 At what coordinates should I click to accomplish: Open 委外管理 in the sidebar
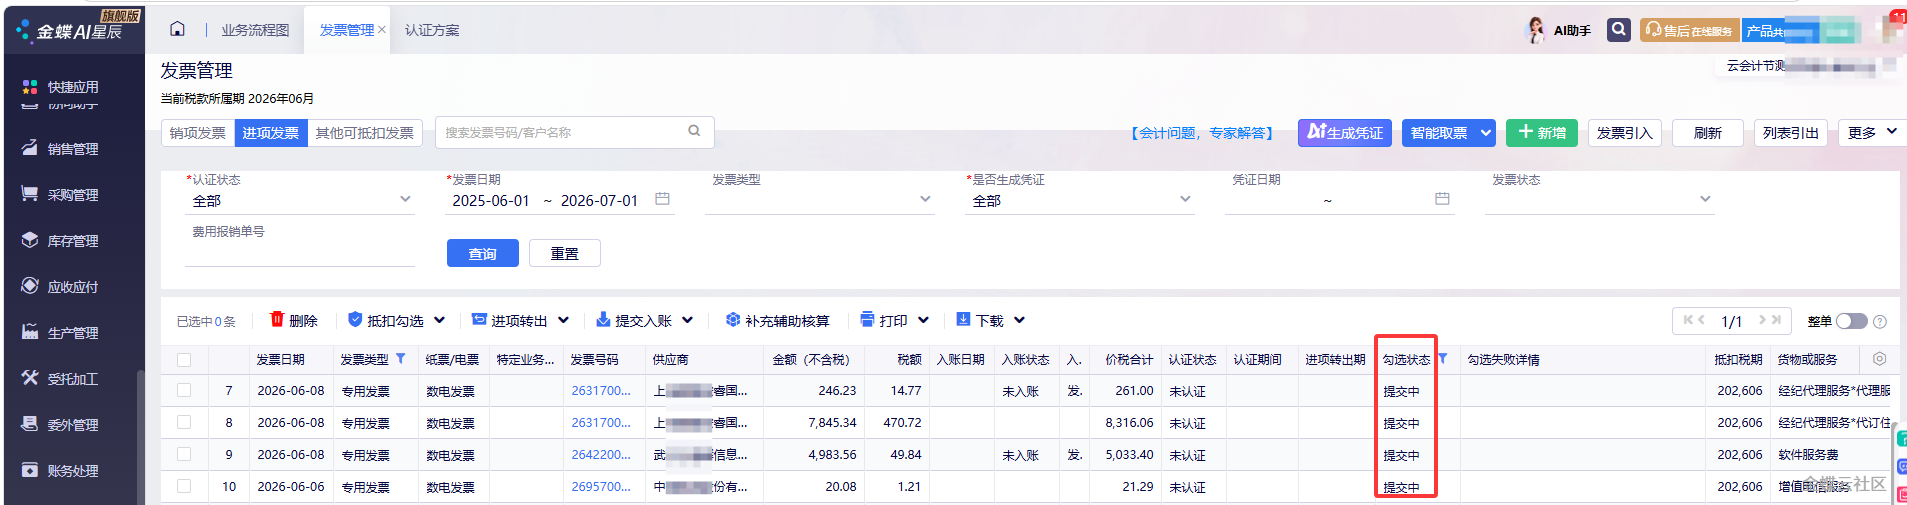[60, 425]
